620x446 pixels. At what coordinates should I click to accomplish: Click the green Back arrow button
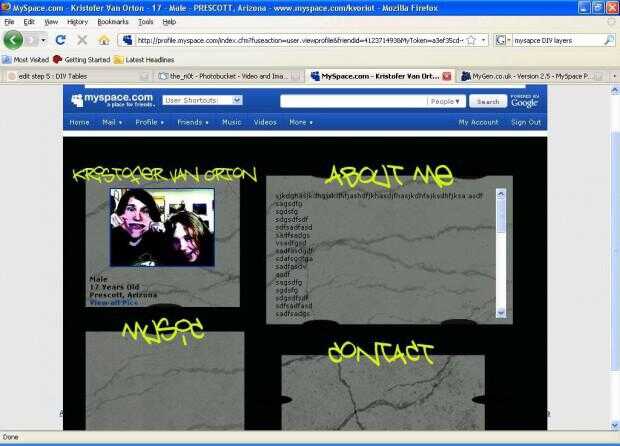pos(13,40)
